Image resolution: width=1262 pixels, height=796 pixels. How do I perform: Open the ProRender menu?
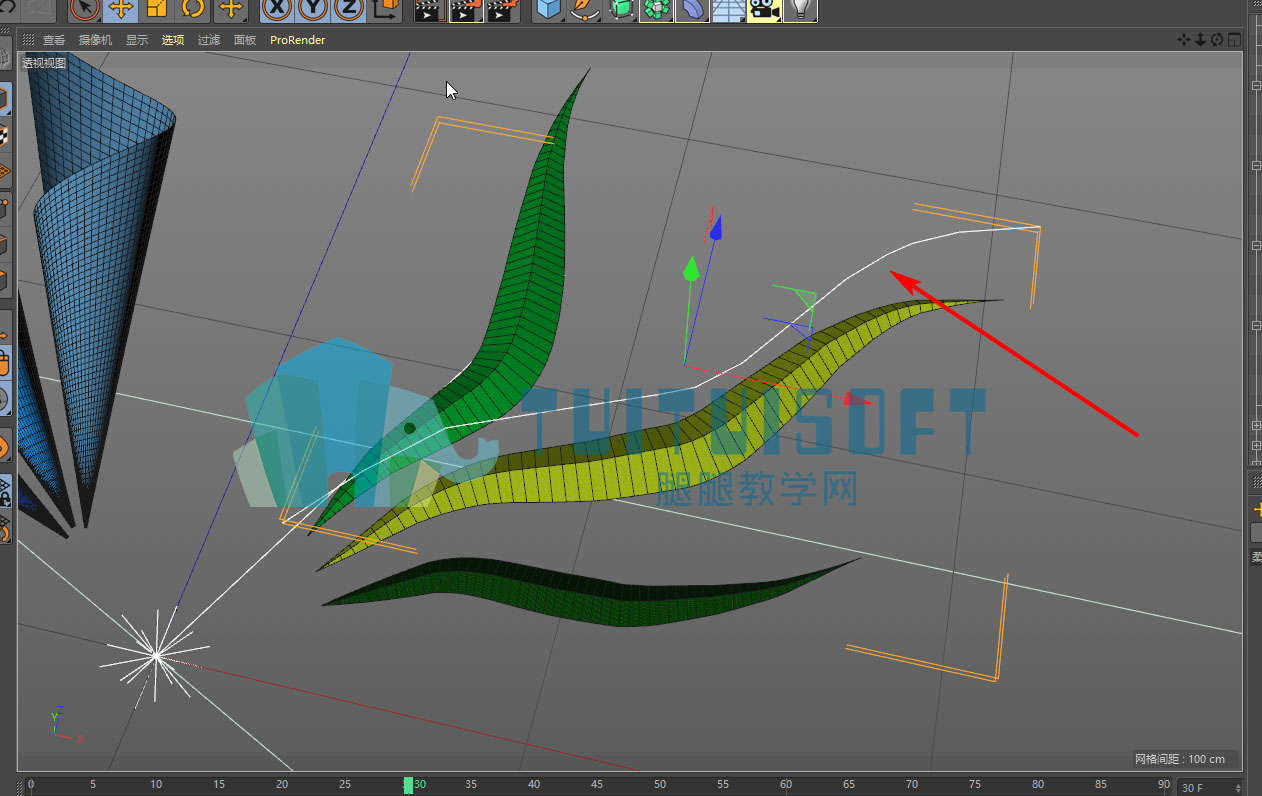tap(297, 40)
